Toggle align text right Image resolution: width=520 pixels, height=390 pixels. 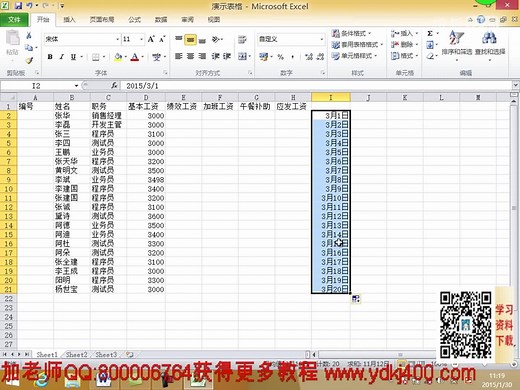[x=202, y=56]
